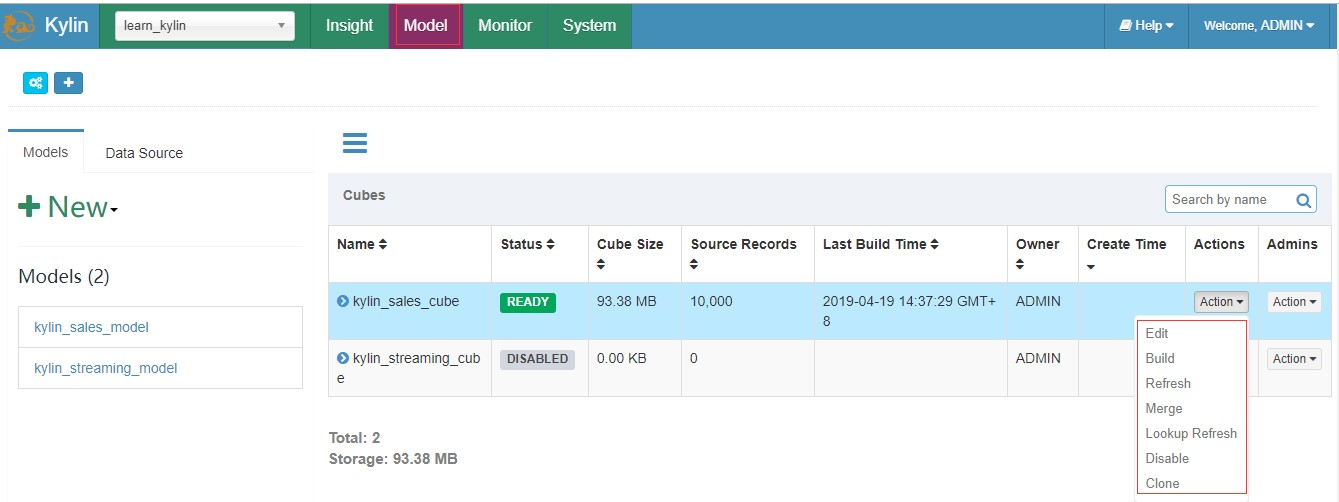Switch to the Models side tab
Image resolution: width=1339 pixels, height=502 pixels.
[x=46, y=152]
